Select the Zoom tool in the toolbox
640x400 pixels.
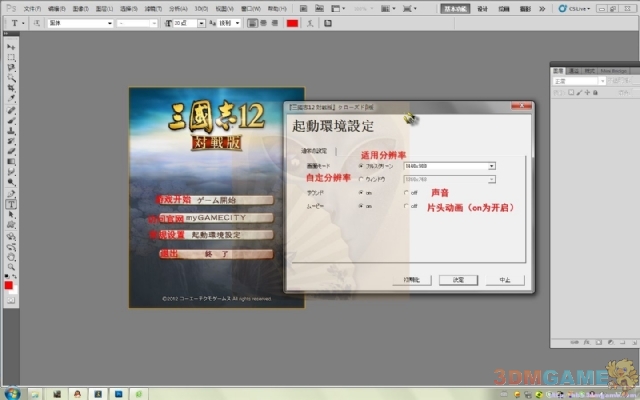[x=11, y=267]
